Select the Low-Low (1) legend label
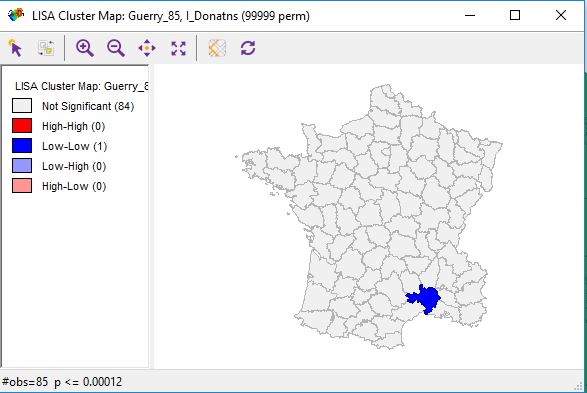This screenshot has width=587, height=393. coord(74,146)
